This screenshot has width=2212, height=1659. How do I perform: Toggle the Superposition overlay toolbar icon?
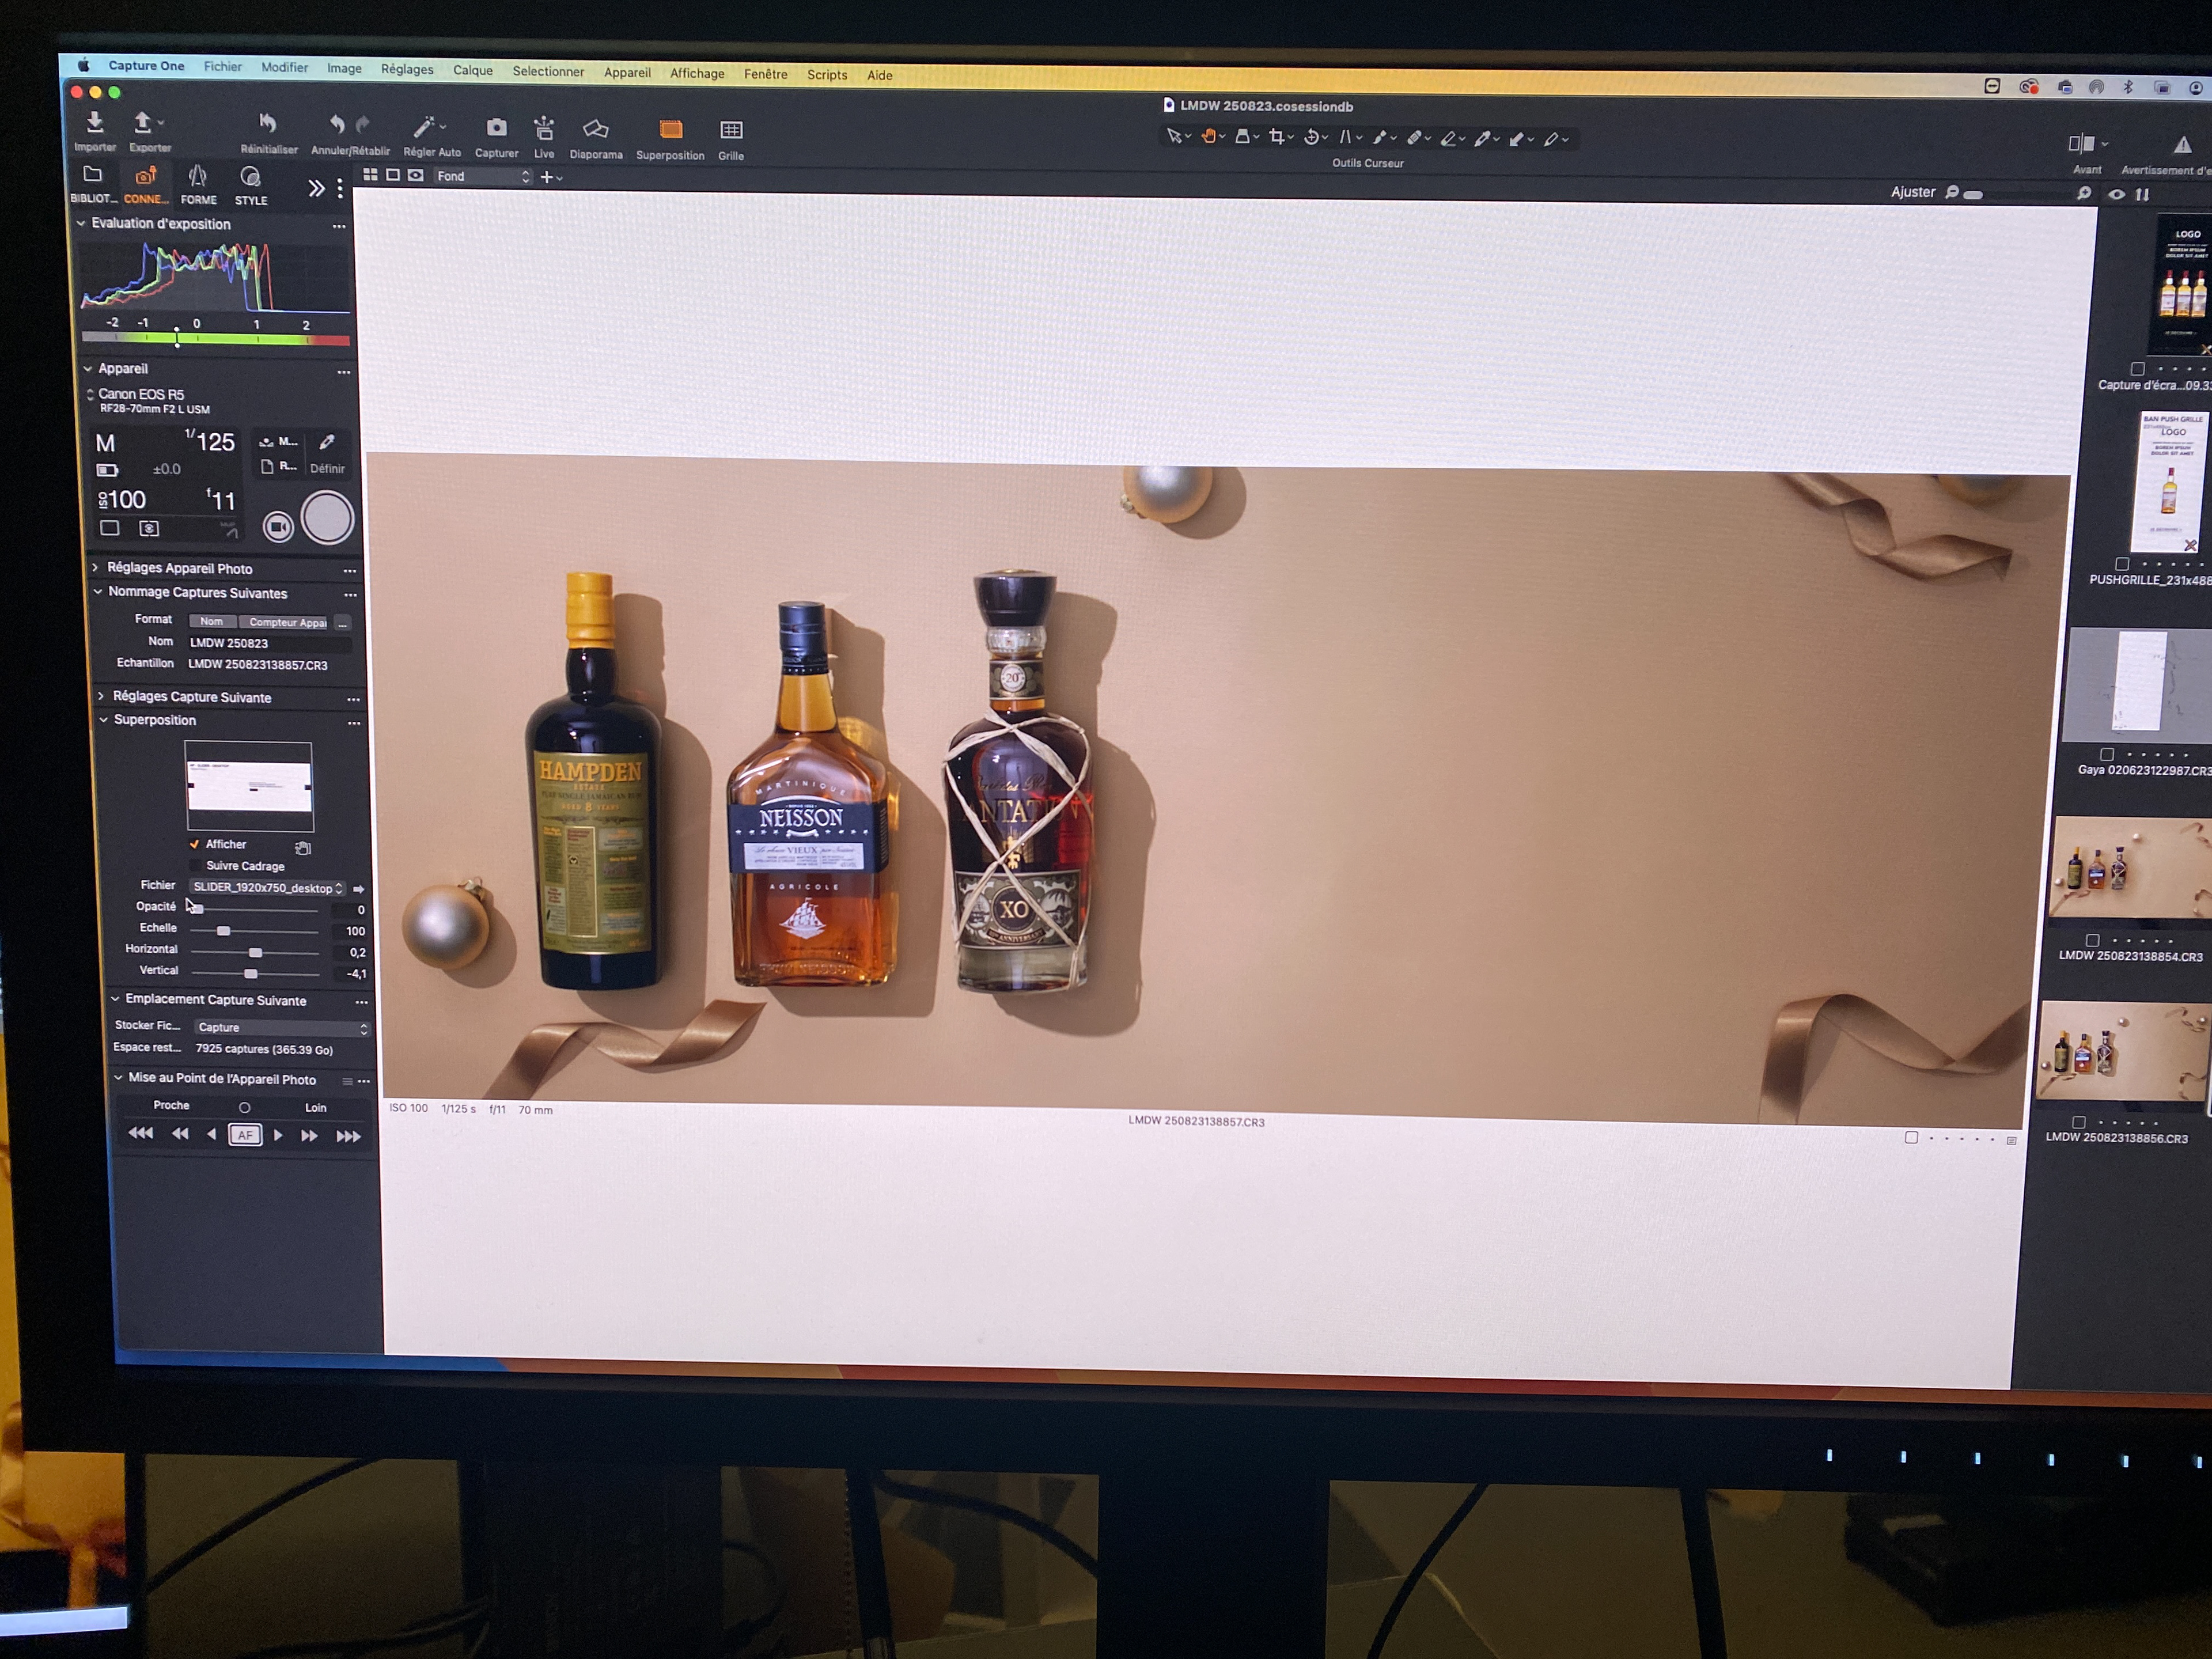[x=670, y=130]
